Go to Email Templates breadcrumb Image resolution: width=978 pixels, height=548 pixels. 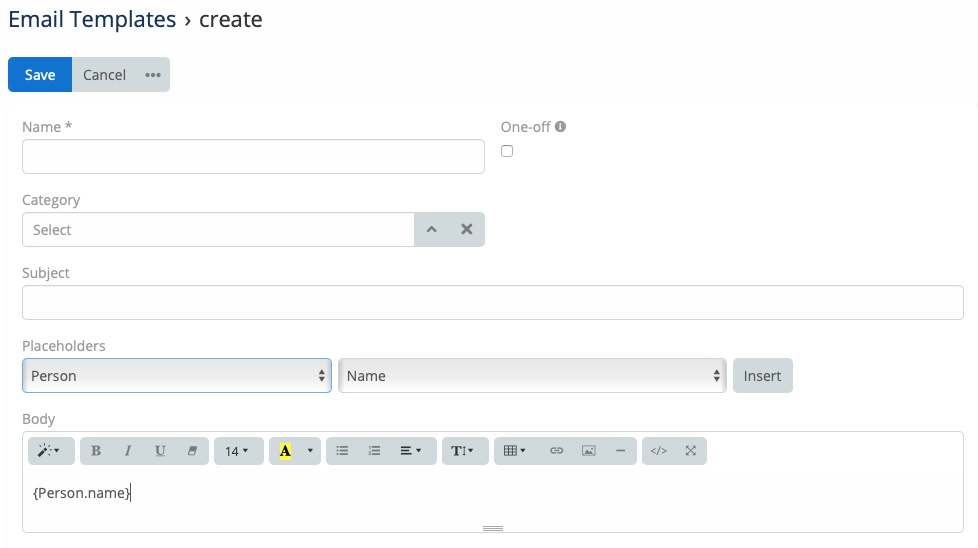92,19
